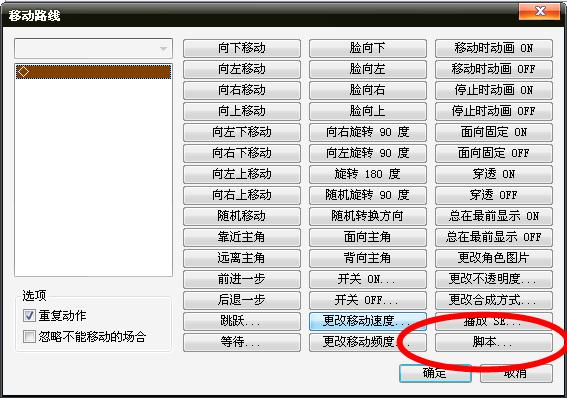Screen dimensions: 567x398
Task: Open 更改不透明度... dialog
Action: click(x=494, y=279)
